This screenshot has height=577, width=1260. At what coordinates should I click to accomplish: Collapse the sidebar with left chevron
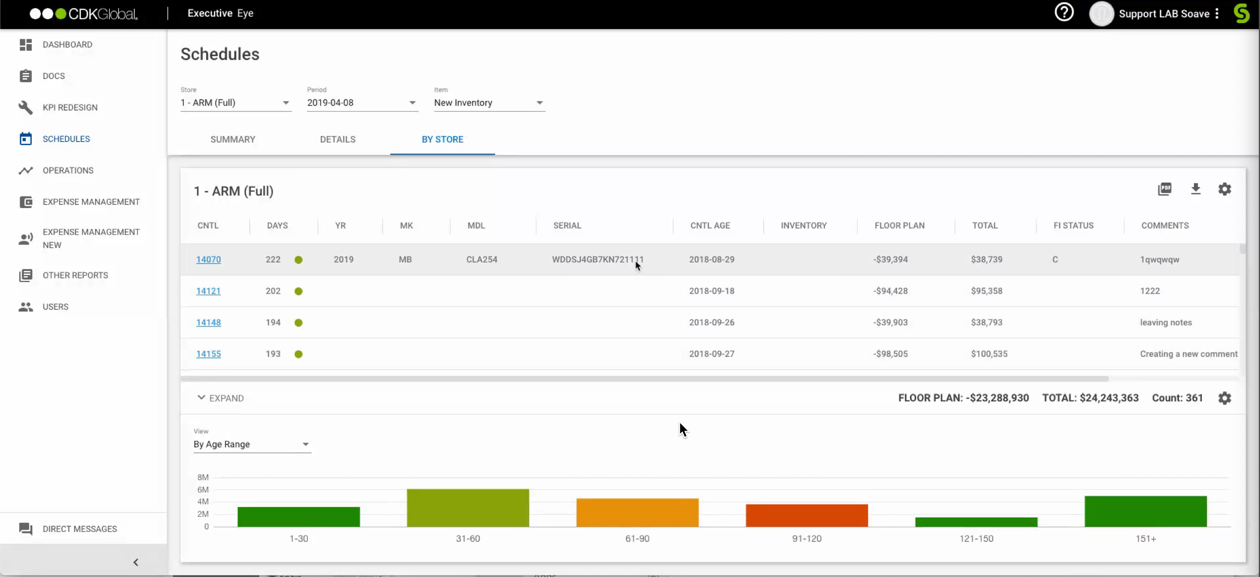[136, 562]
